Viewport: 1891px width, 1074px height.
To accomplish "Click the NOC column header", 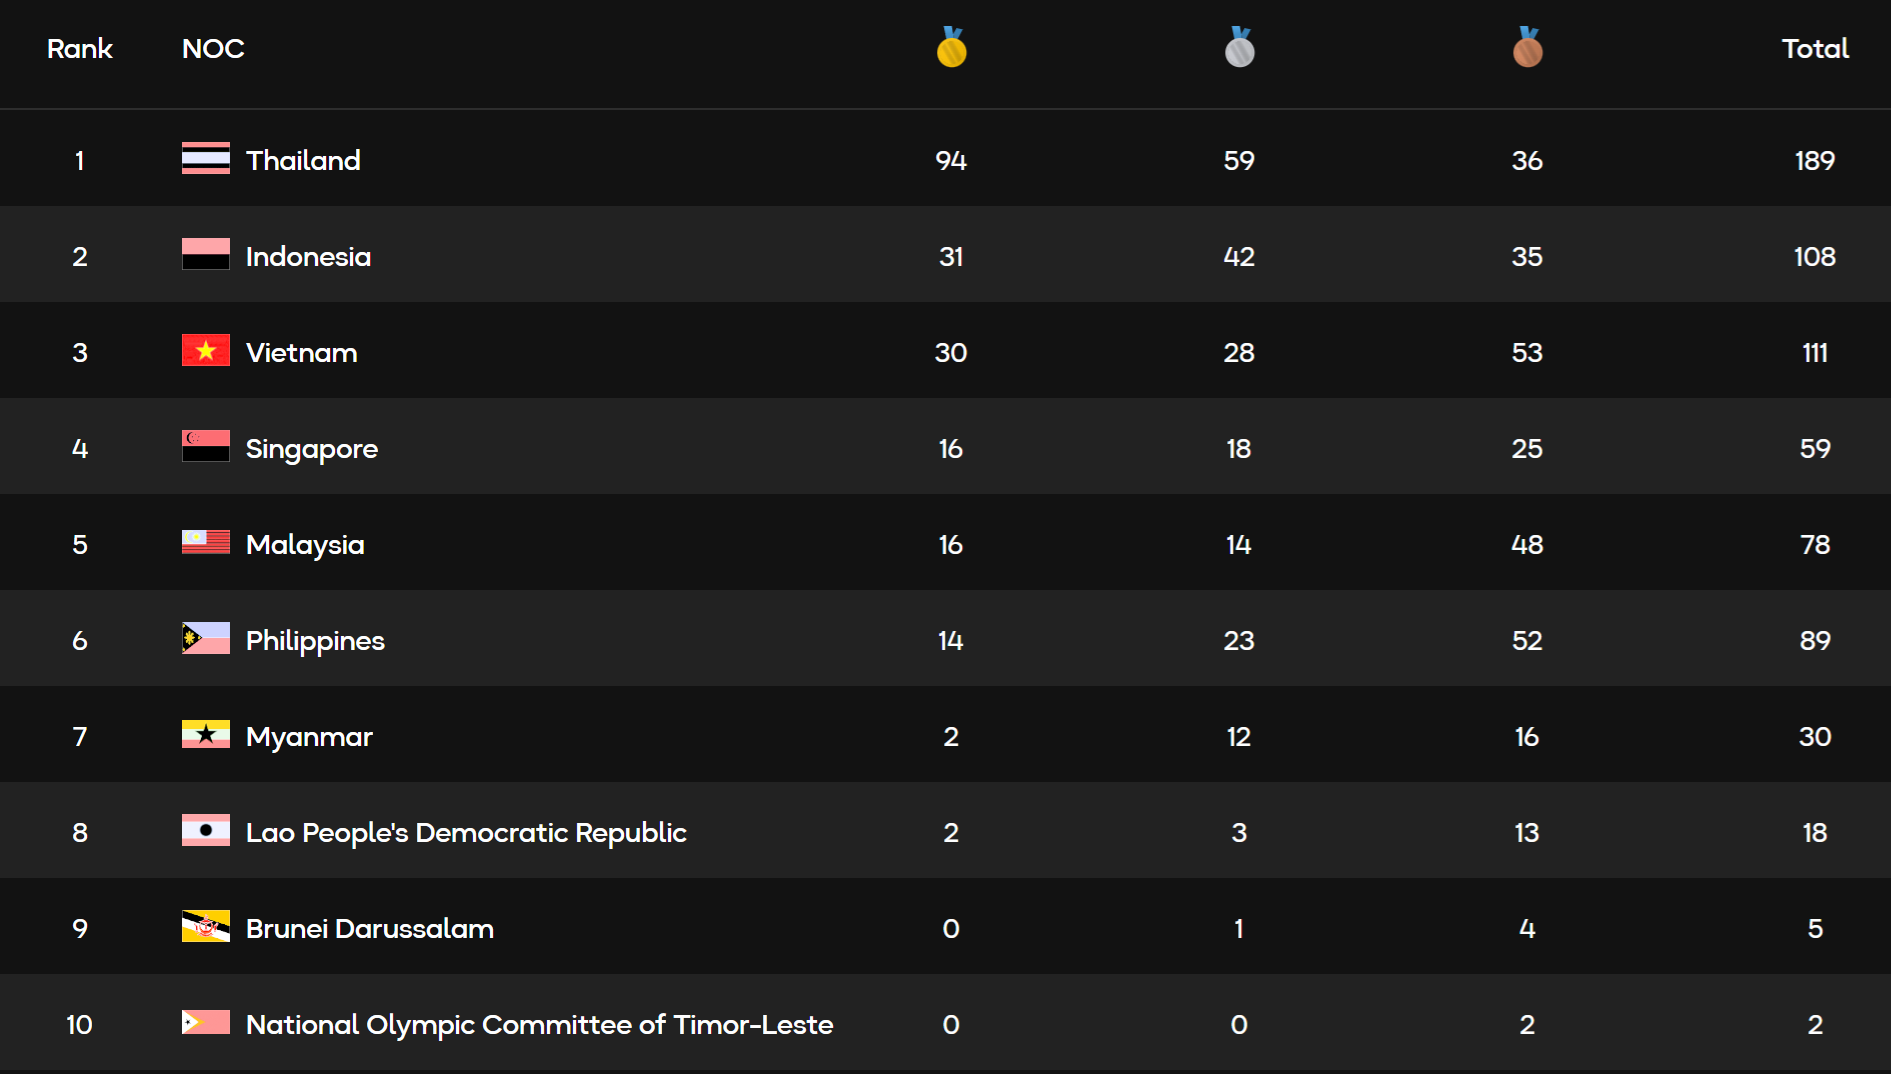I will 213,49.
